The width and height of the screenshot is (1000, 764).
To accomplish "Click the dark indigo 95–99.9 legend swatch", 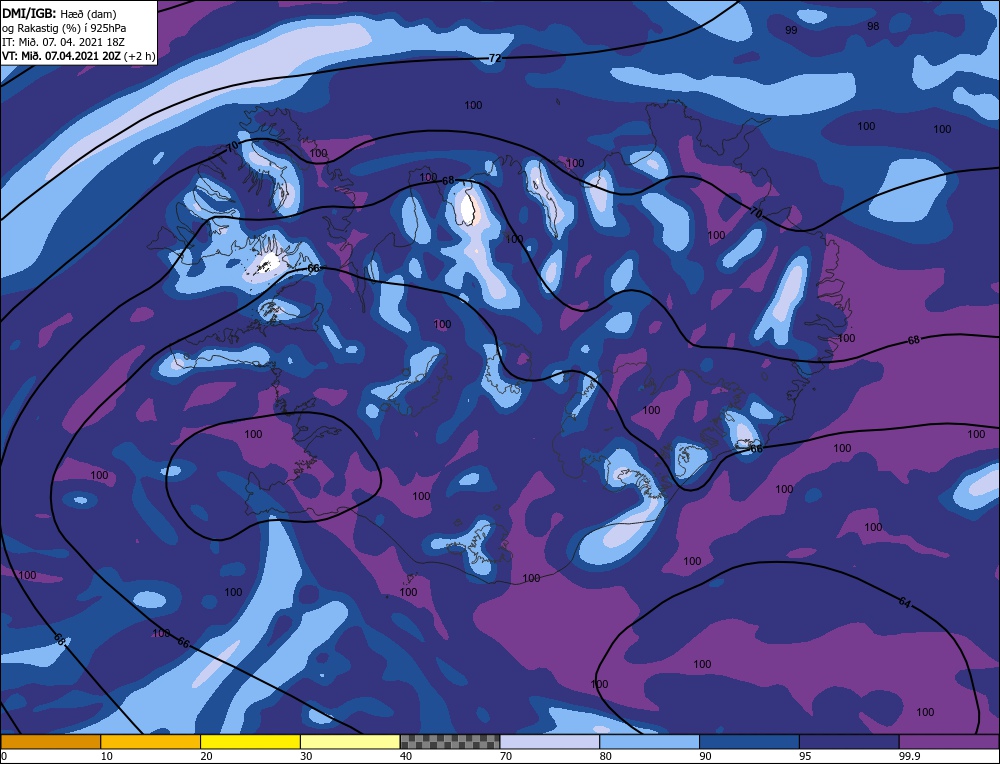I will 849,741.
